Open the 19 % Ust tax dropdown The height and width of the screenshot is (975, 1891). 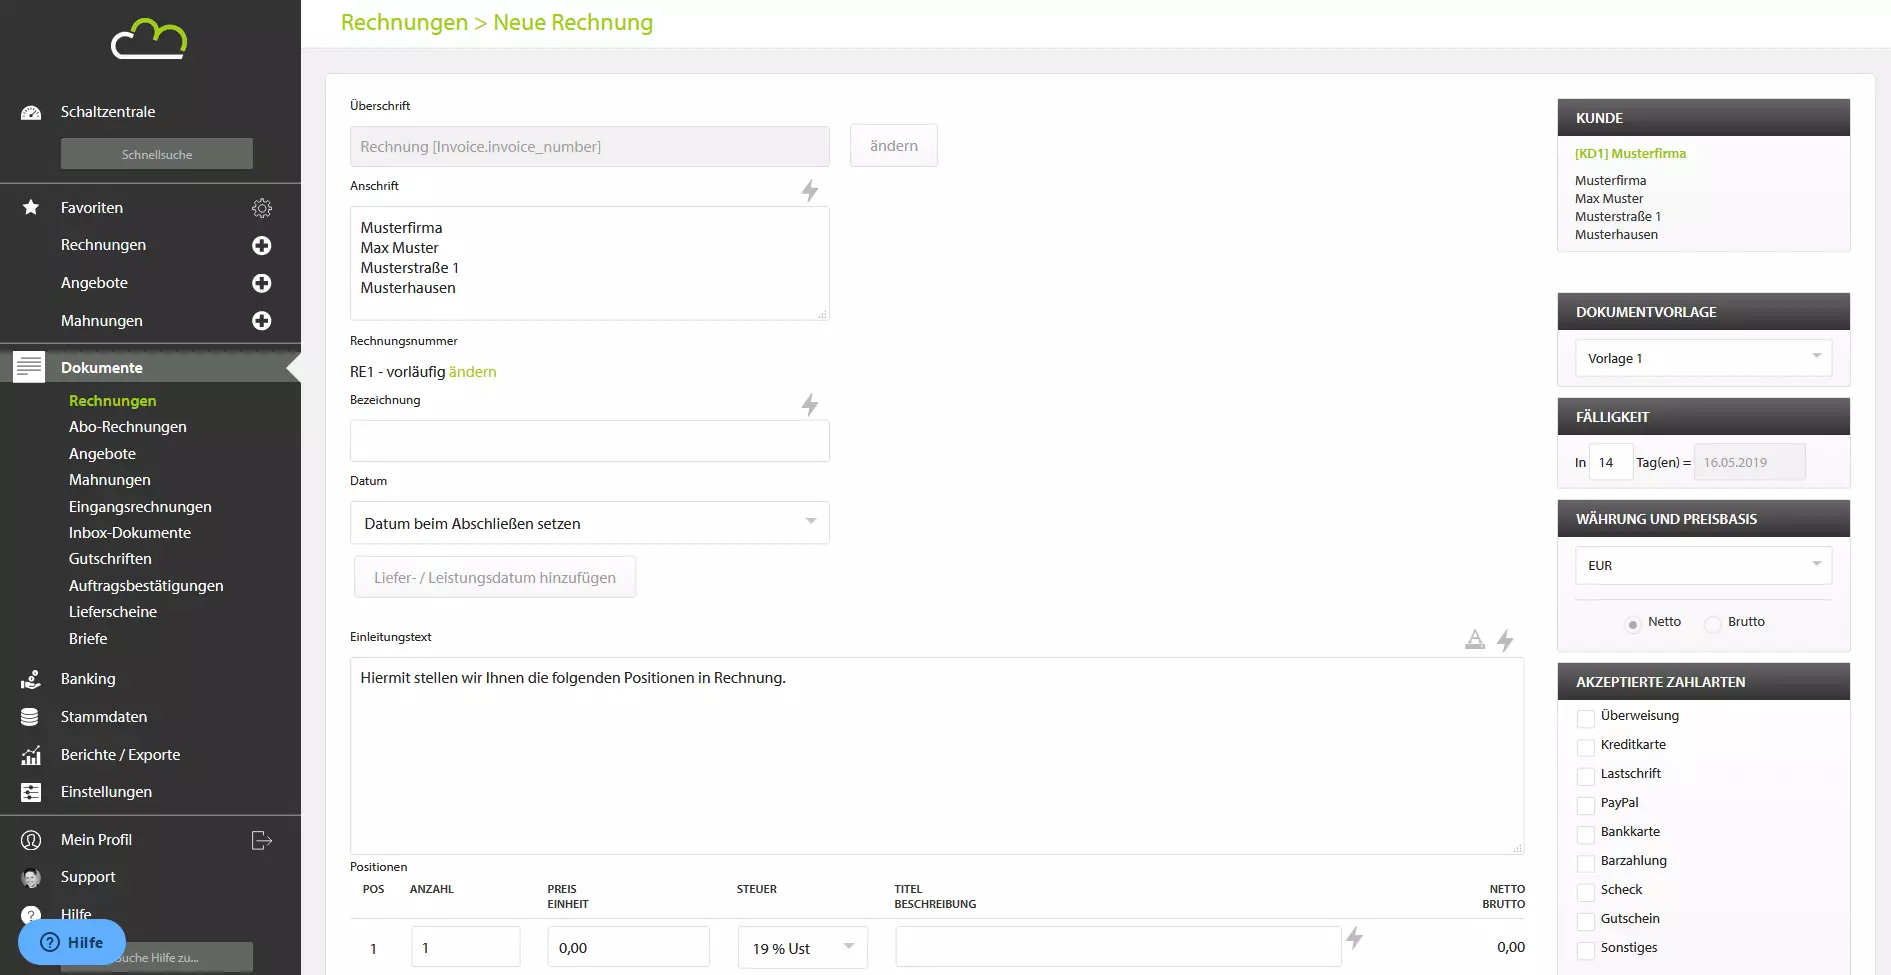click(802, 948)
